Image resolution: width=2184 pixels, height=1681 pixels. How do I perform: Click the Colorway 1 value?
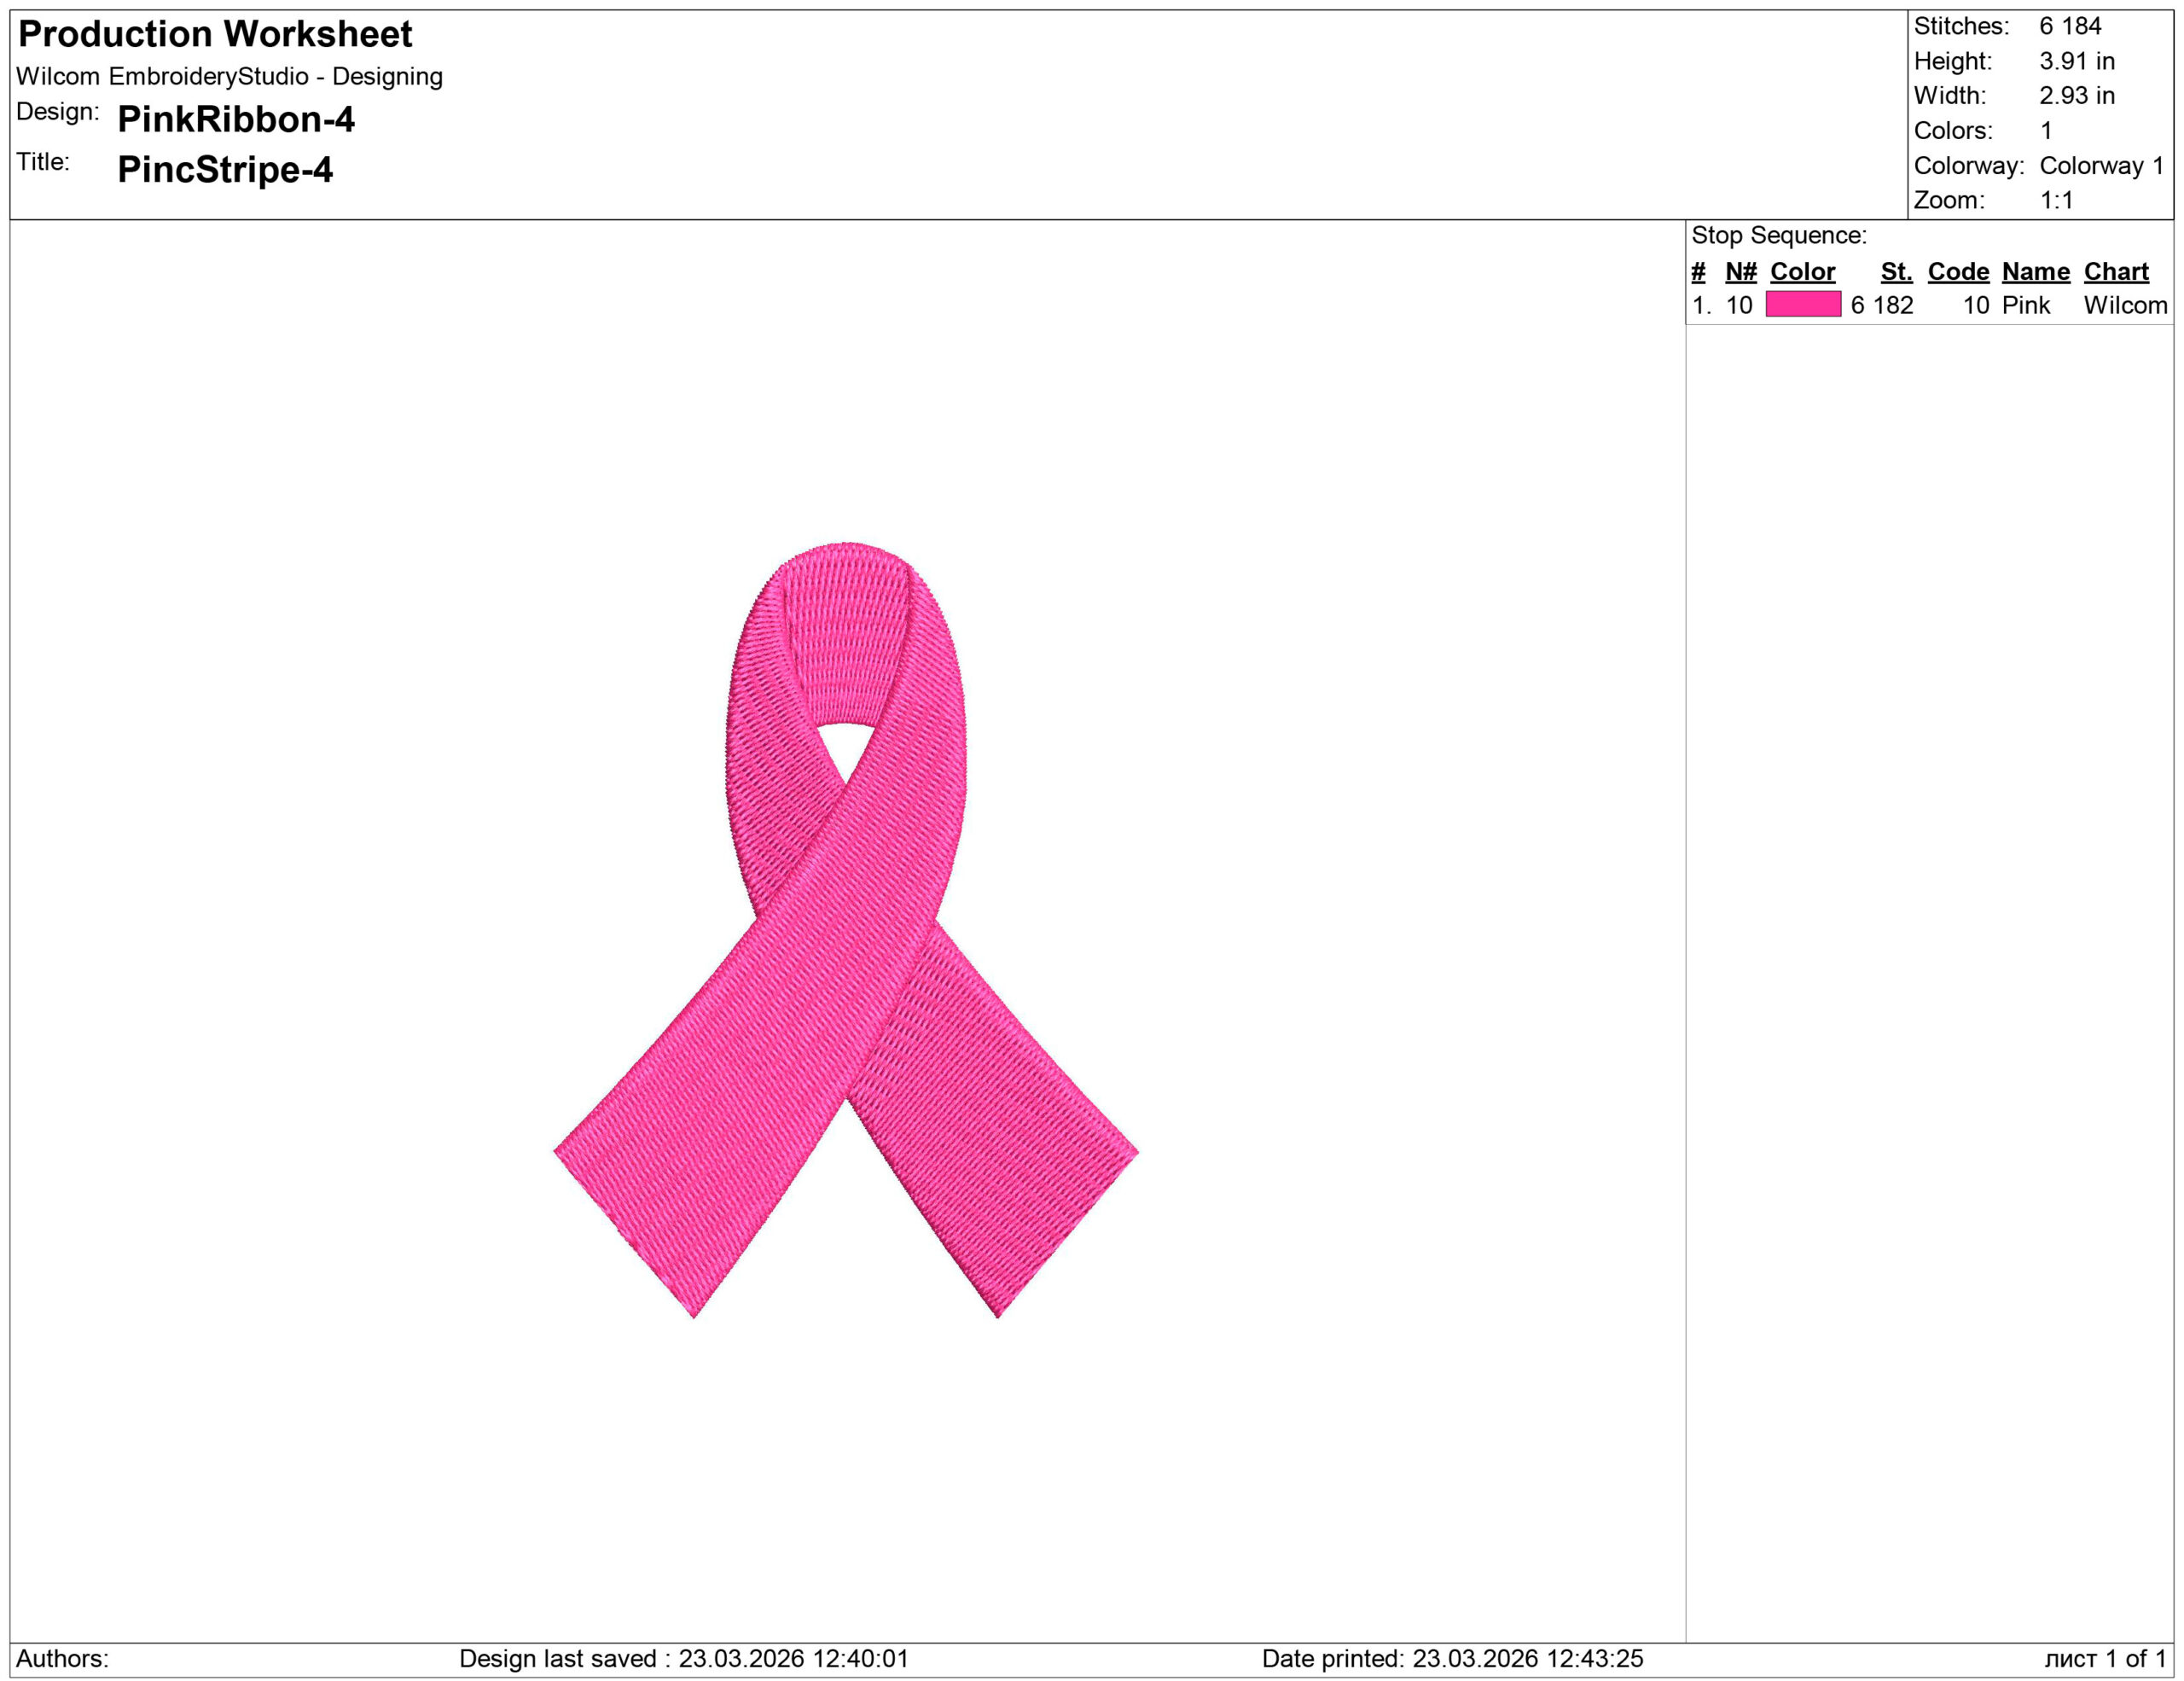point(2100,165)
